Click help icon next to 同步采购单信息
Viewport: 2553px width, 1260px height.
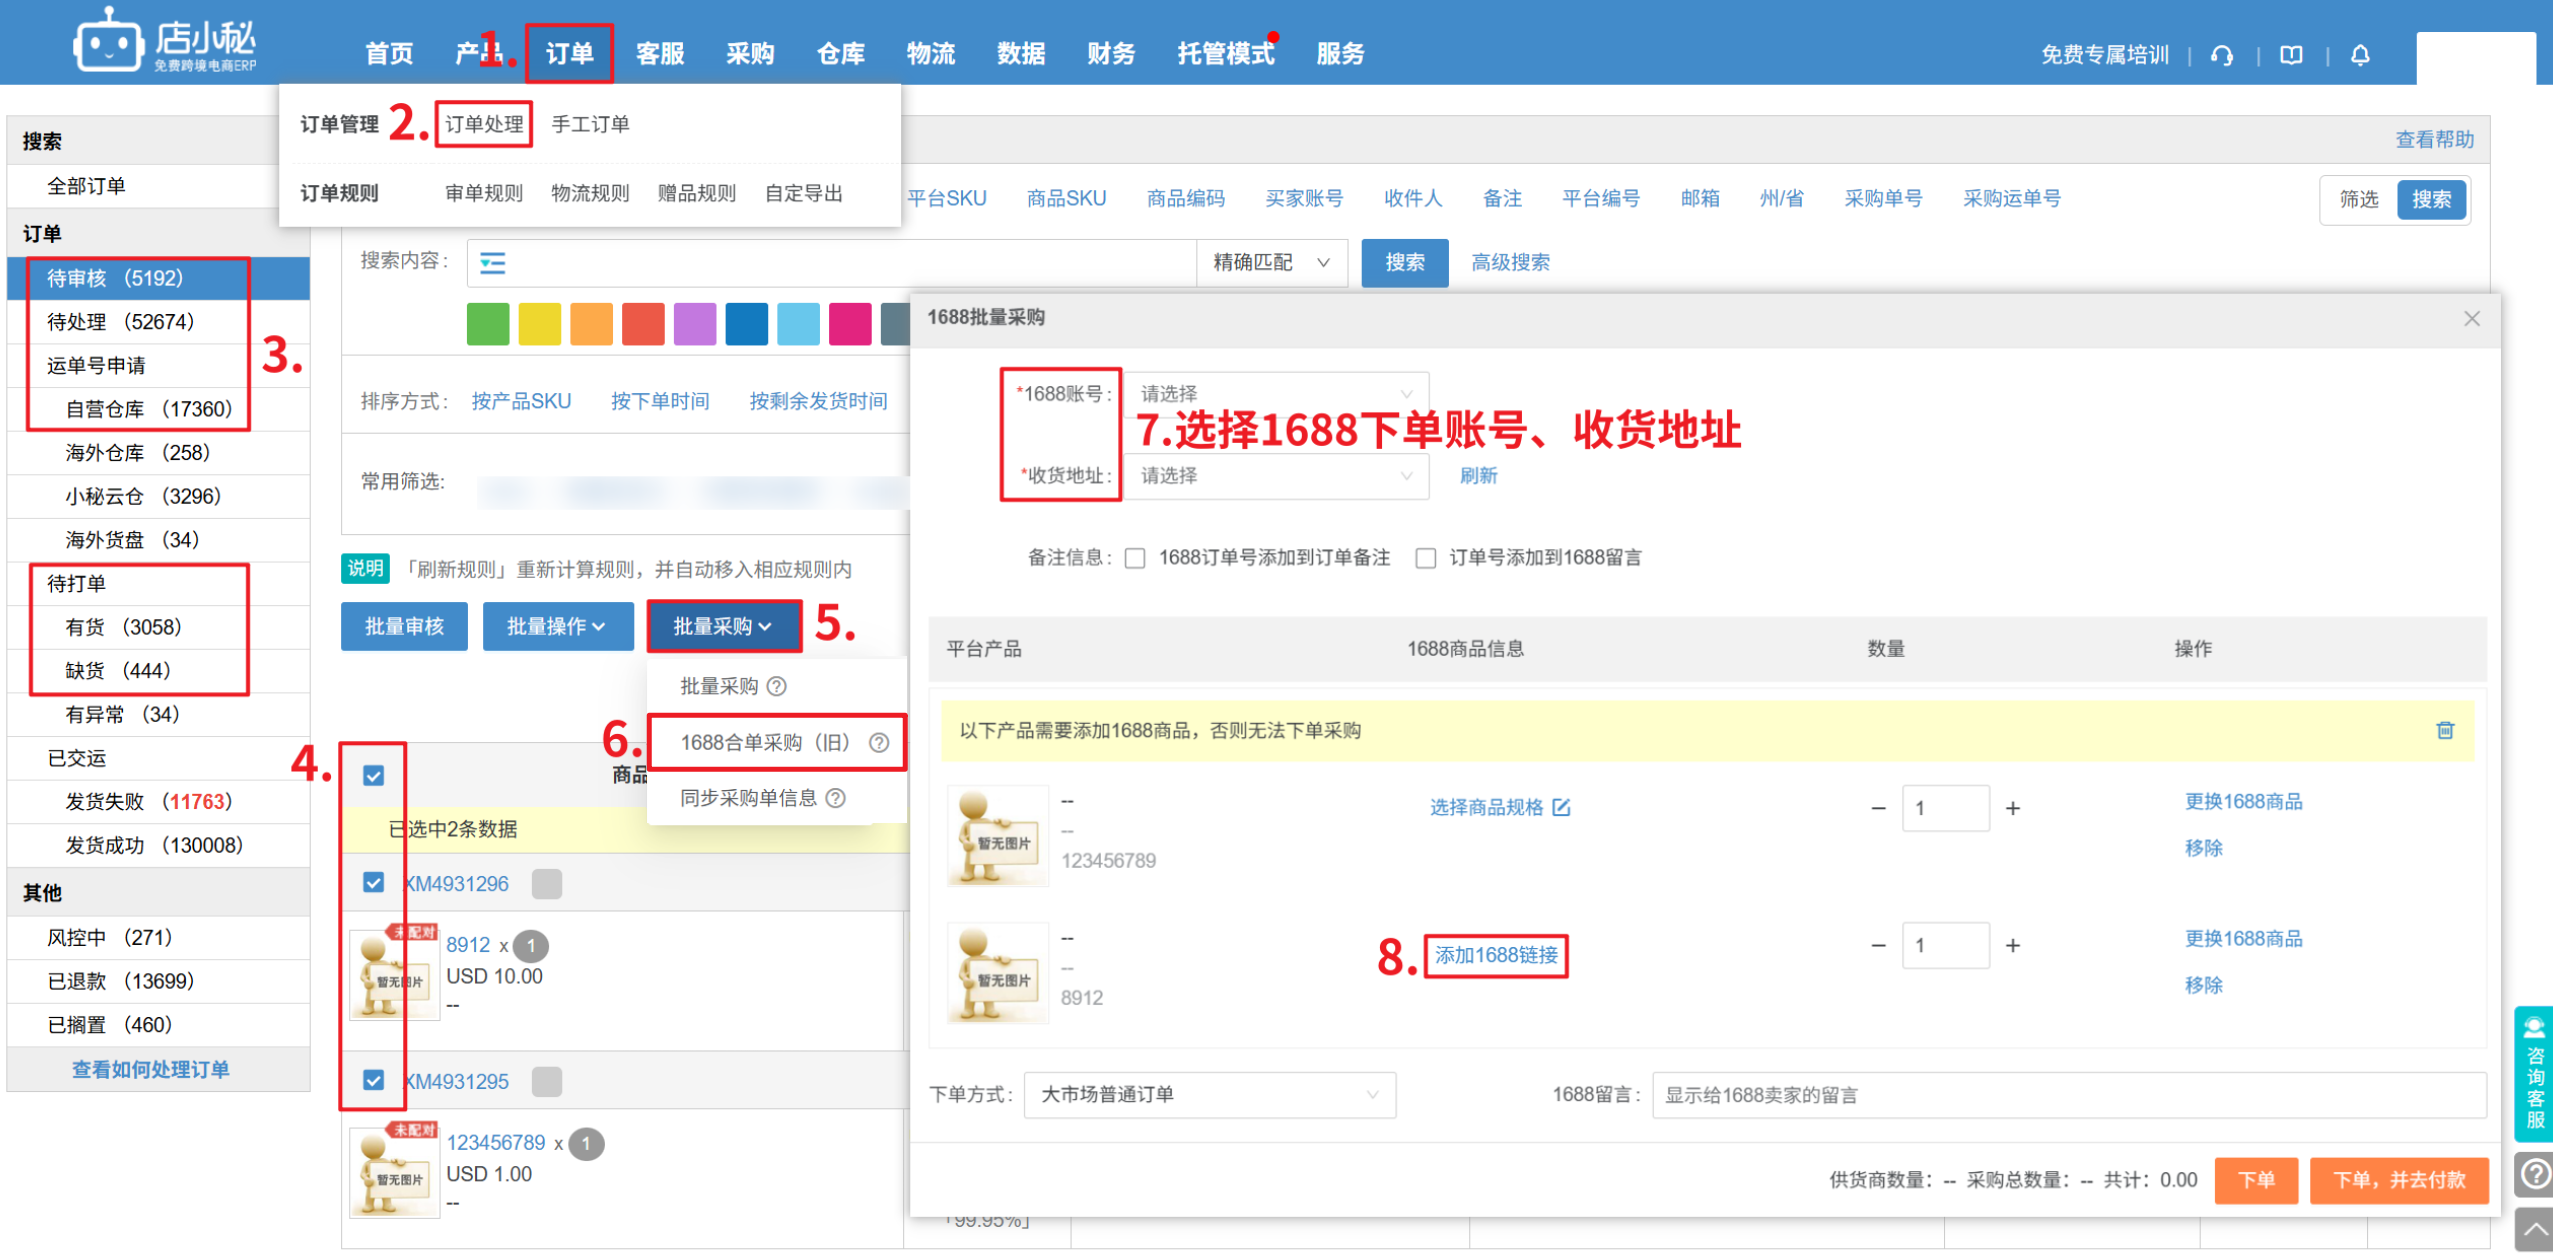[836, 798]
